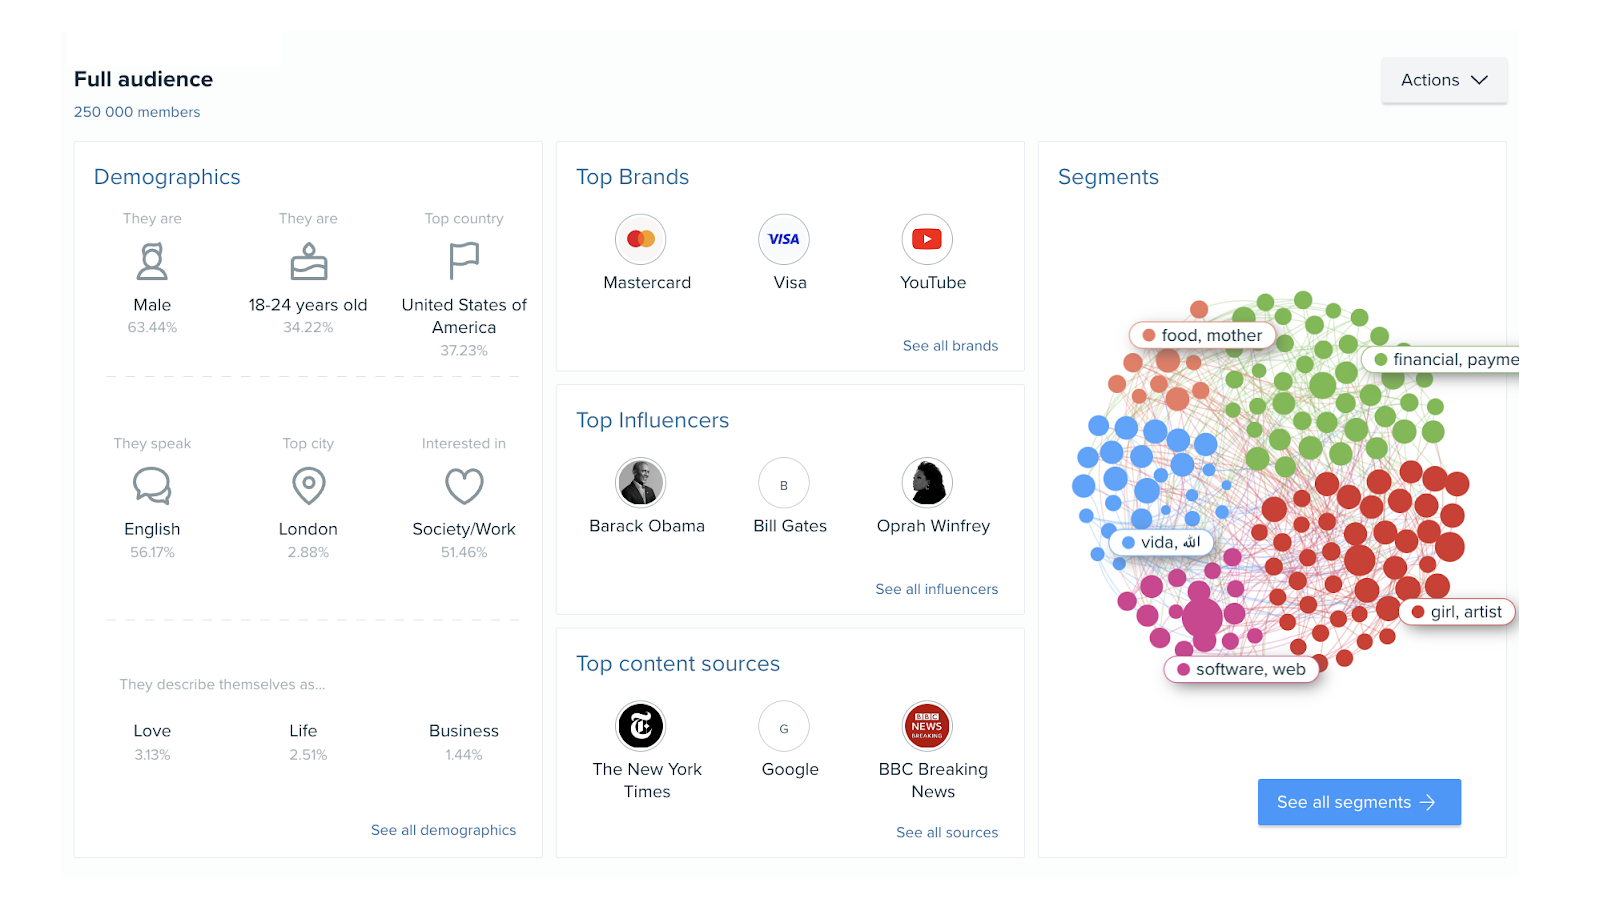The width and height of the screenshot is (1600, 919).
Task: Click See all demographics
Action: coord(443,829)
